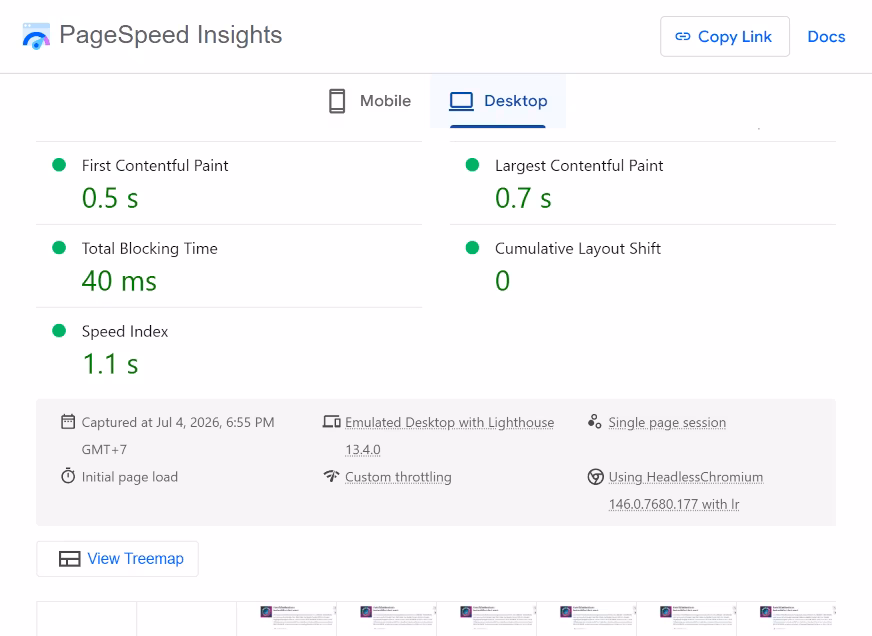This screenshot has width=872, height=636.
Task: Click the mobile phone icon
Action: coord(337,101)
